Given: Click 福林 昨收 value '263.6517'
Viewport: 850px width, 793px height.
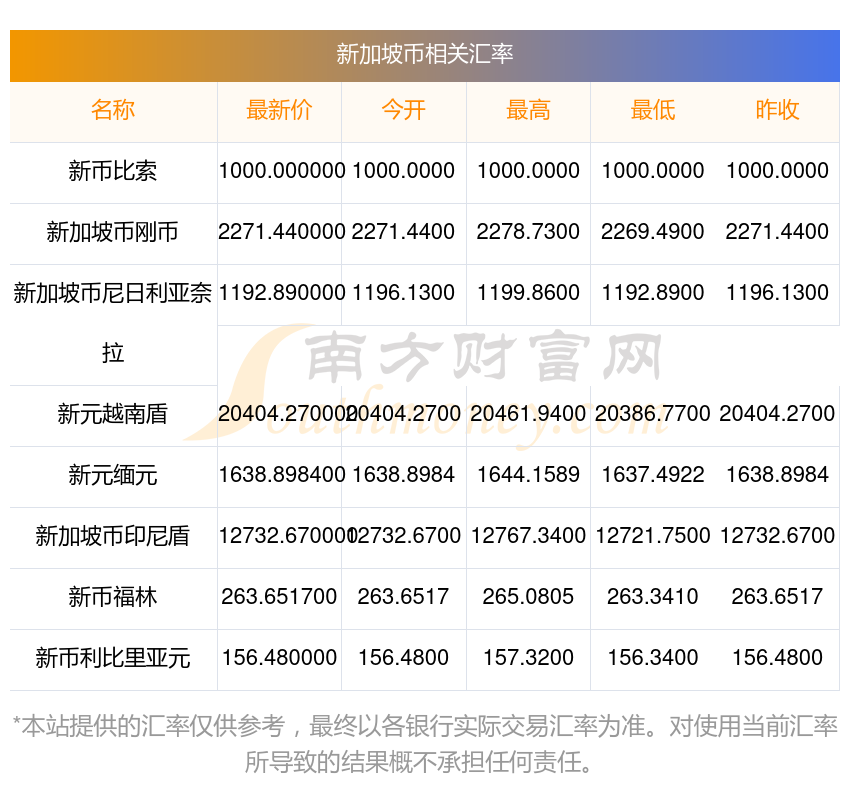Looking at the screenshot, I should click(777, 597).
